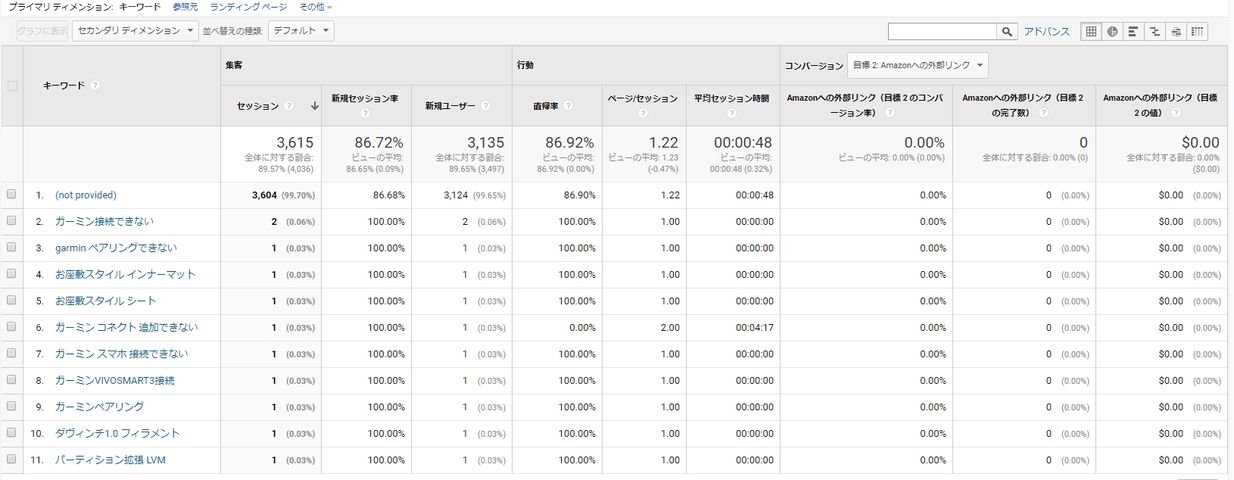Check the box for garmin ペアリングできない row
The height and width of the screenshot is (480, 1234).
click(x=12, y=248)
